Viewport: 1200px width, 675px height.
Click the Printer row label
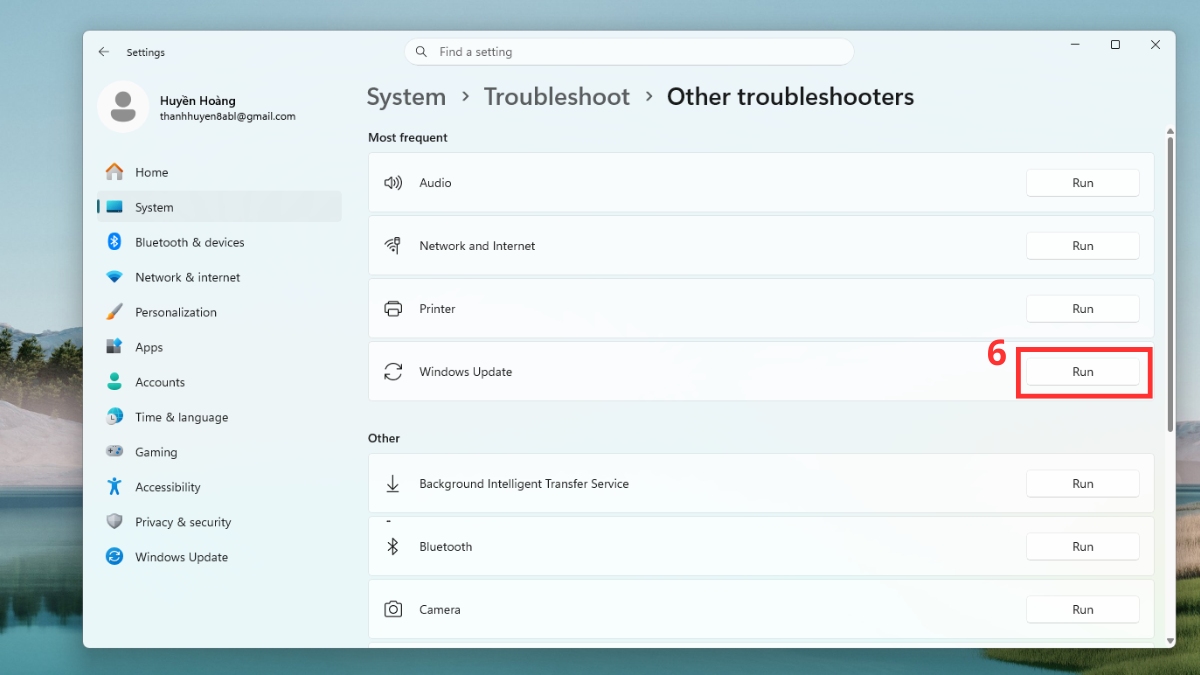[x=437, y=309]
